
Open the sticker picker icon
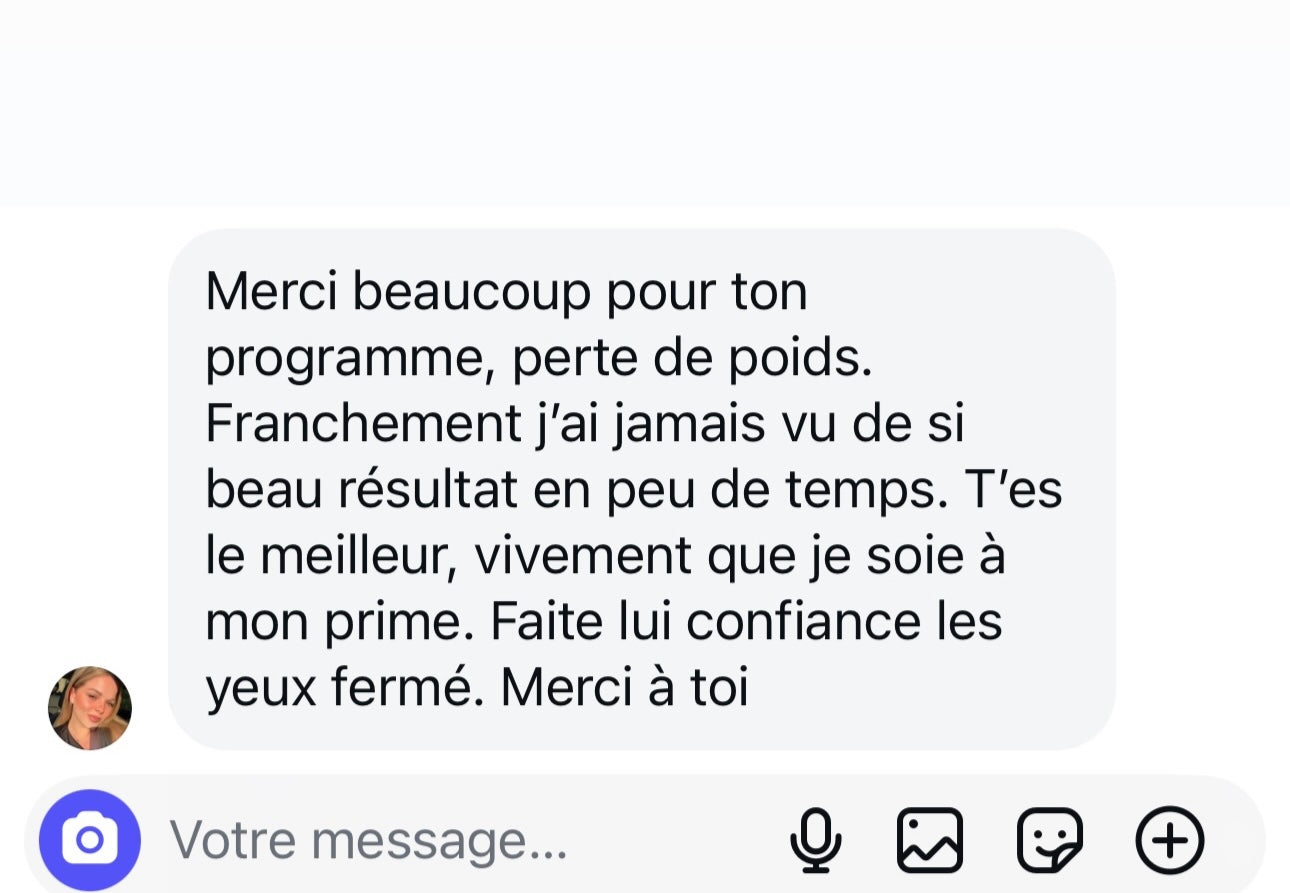(x=1050, y=840)
